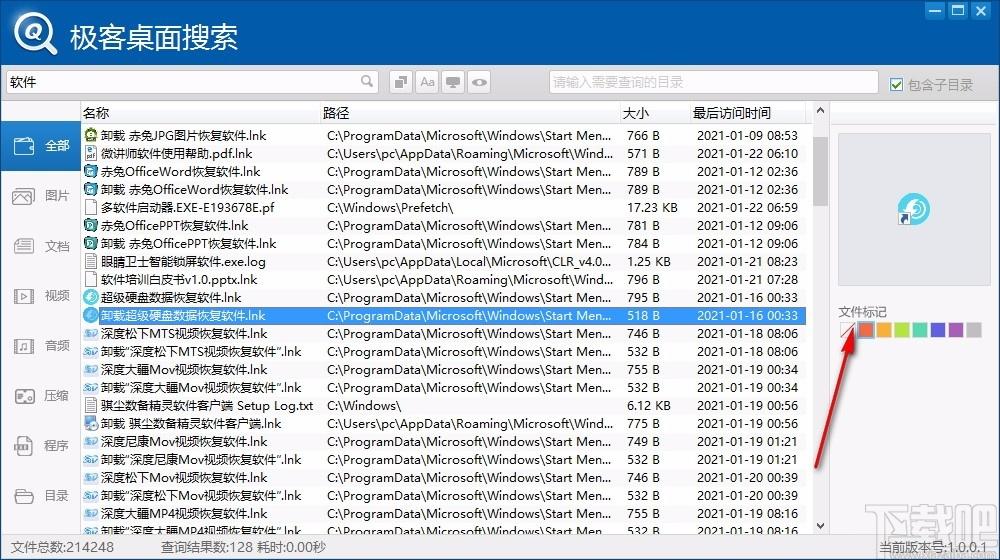Click the monitor icon in toolbar
This screenshot has height=560, width=1000.
(x=453, y=82)
